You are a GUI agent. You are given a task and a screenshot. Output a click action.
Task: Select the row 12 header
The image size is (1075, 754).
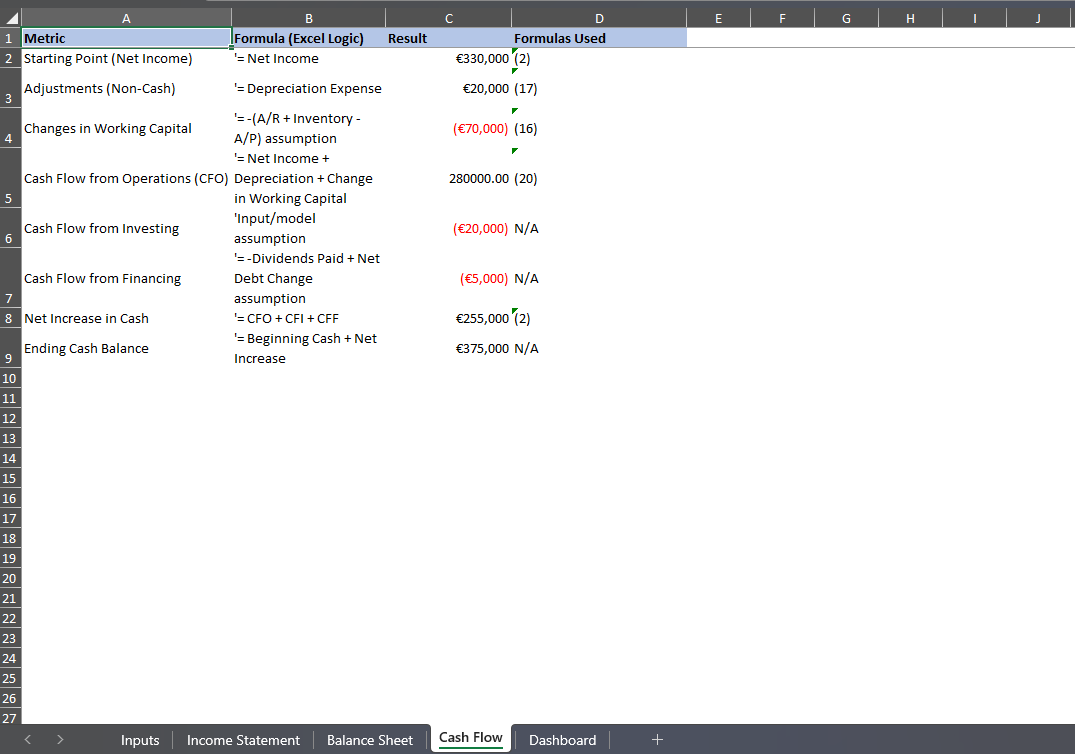[10, 418]
